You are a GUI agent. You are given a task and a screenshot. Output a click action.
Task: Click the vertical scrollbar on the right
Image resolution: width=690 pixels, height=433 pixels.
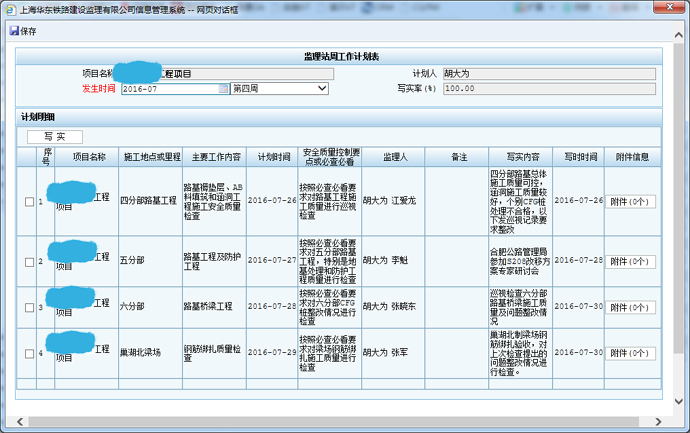coord(680,200)
